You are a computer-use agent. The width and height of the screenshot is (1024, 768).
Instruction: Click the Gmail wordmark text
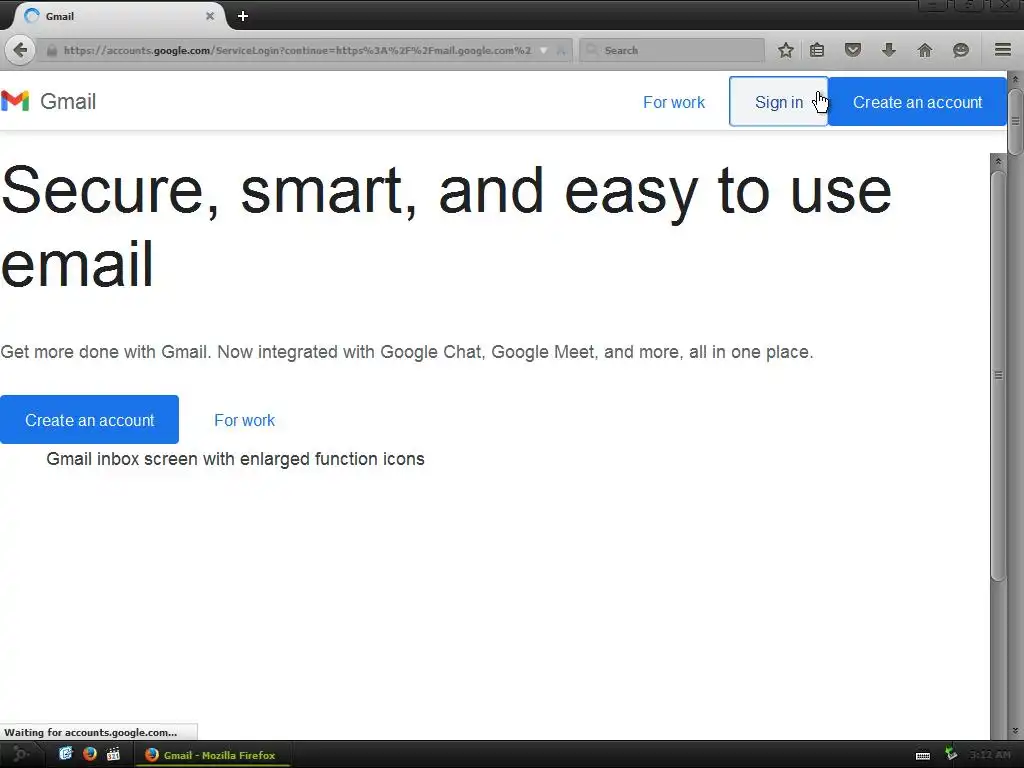pos(68,102)
